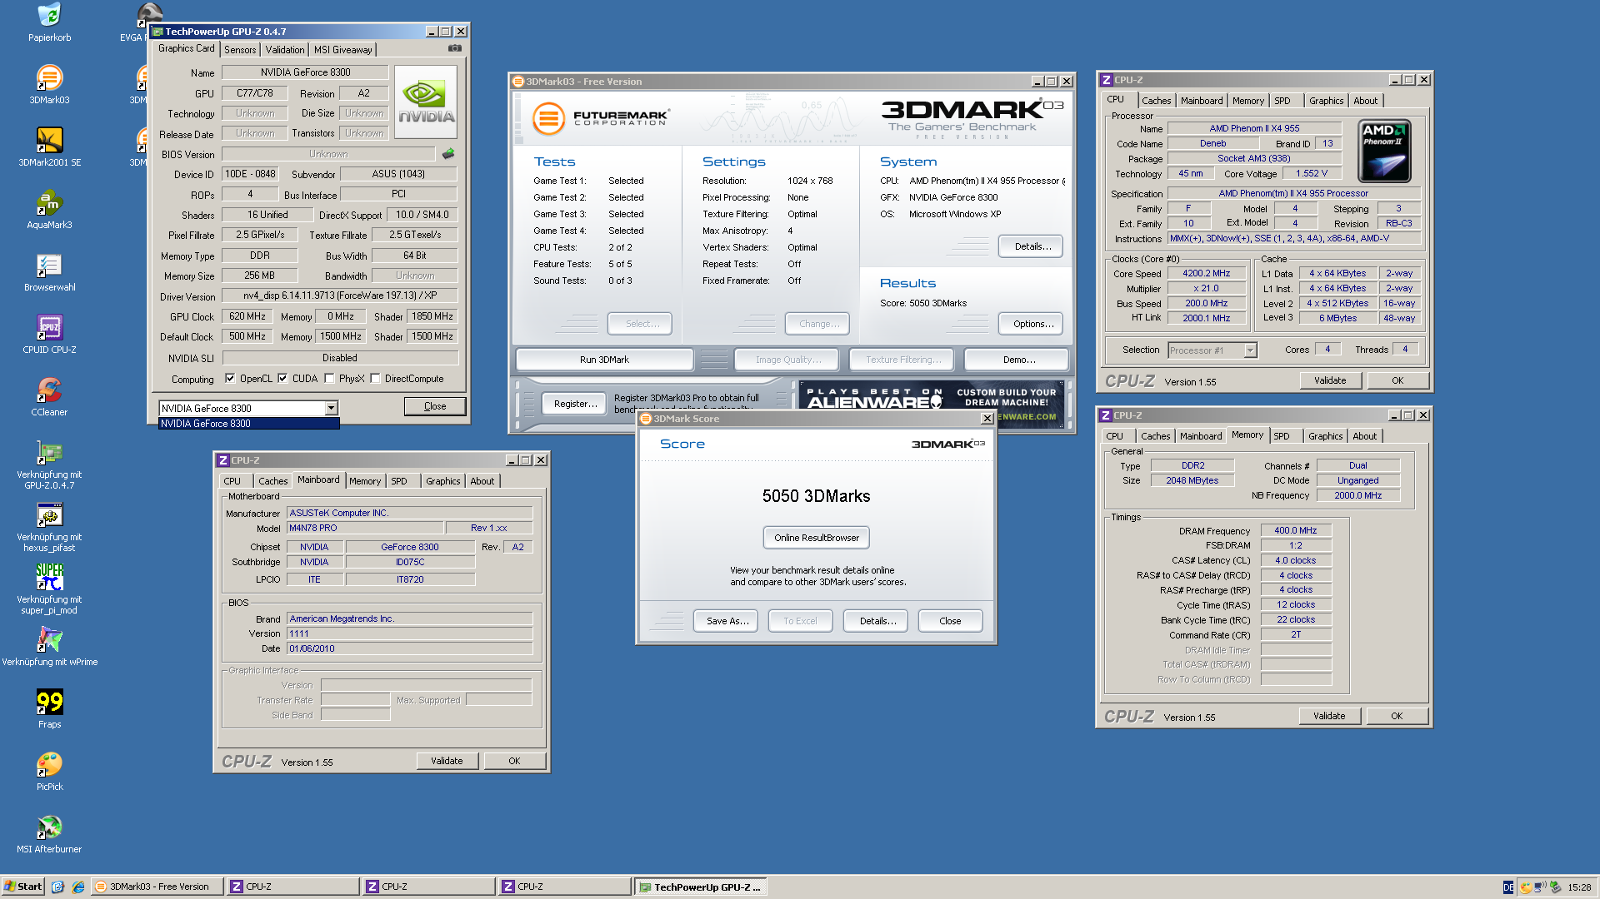This screenshot has height=899, width=1600.
Task: Click the show desktop quick launch icon
Action: click(58, 887)
